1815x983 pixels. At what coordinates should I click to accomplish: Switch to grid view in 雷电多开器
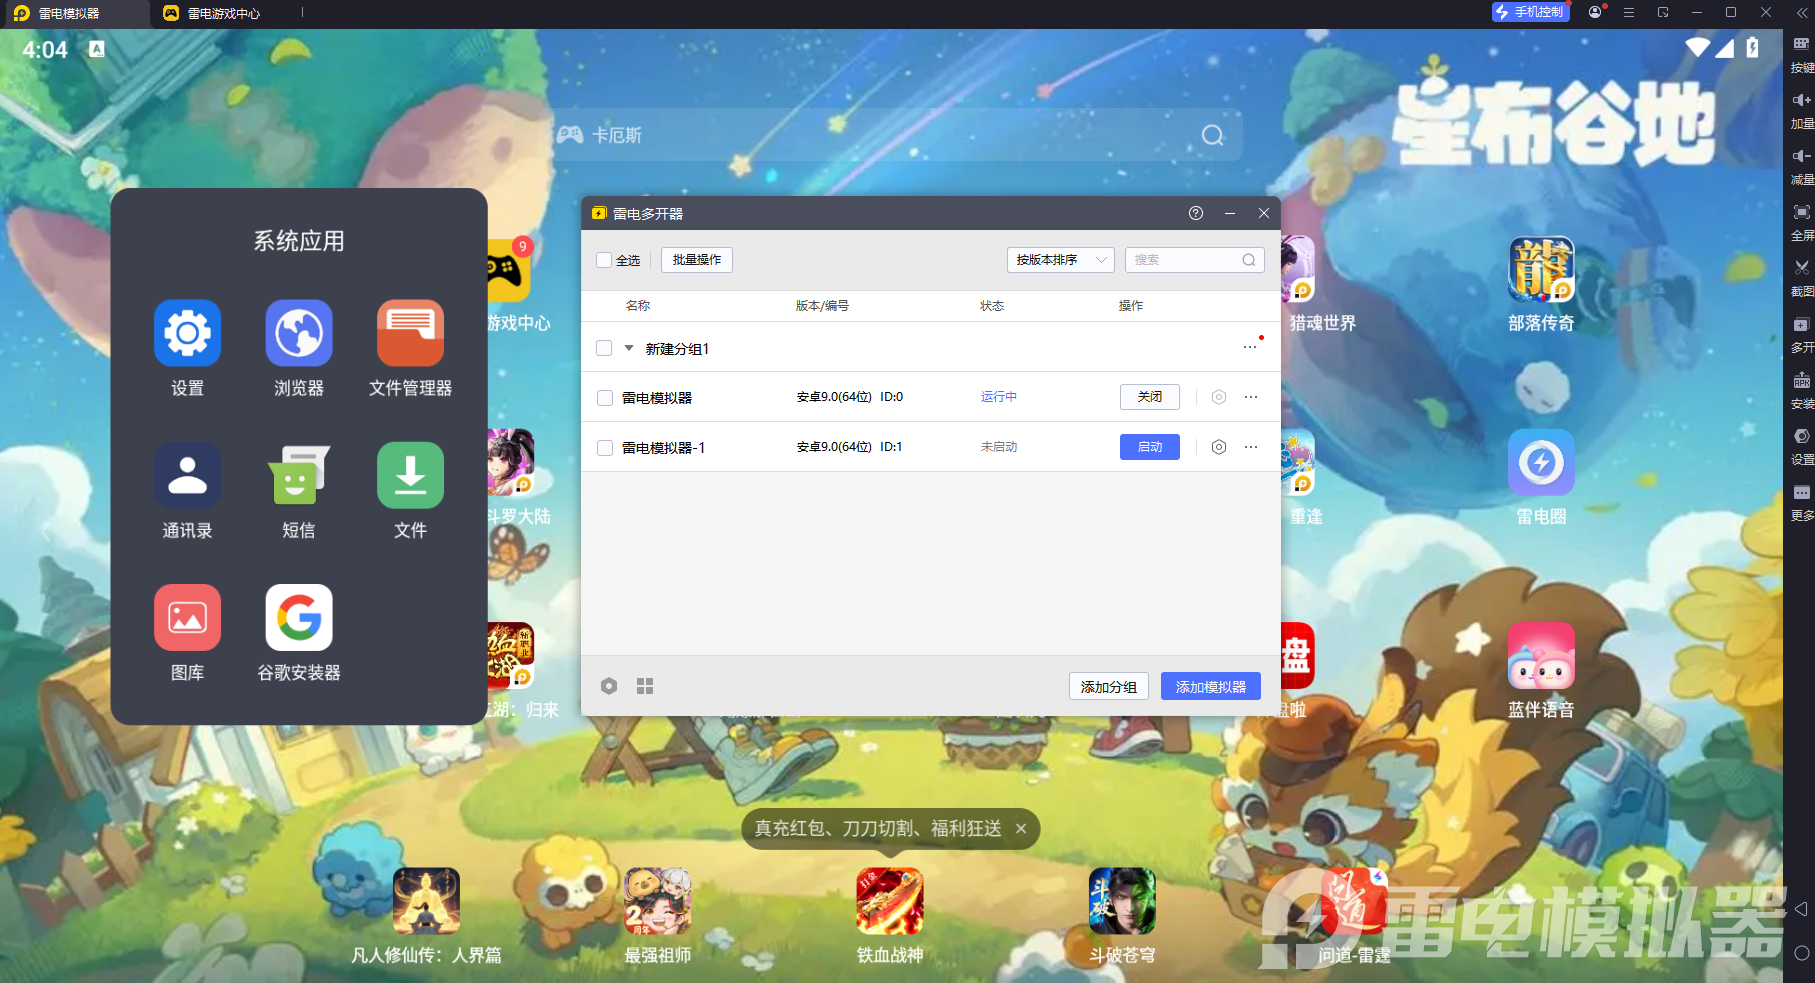point(645,686)
